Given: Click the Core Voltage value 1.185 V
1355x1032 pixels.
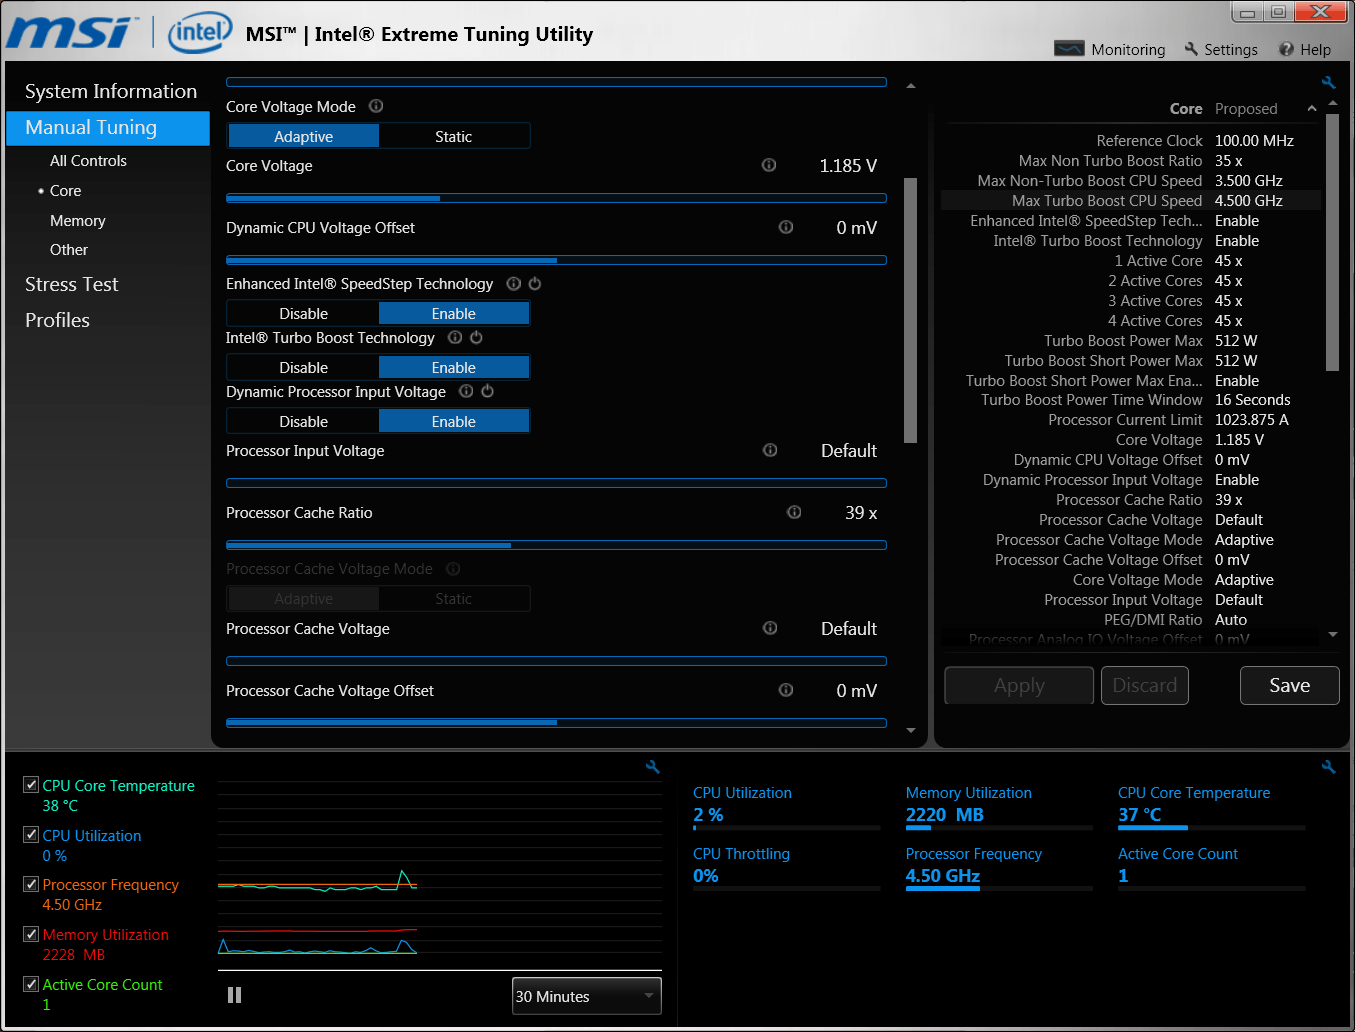Looking at the screenshot, I should pos(848,166).
